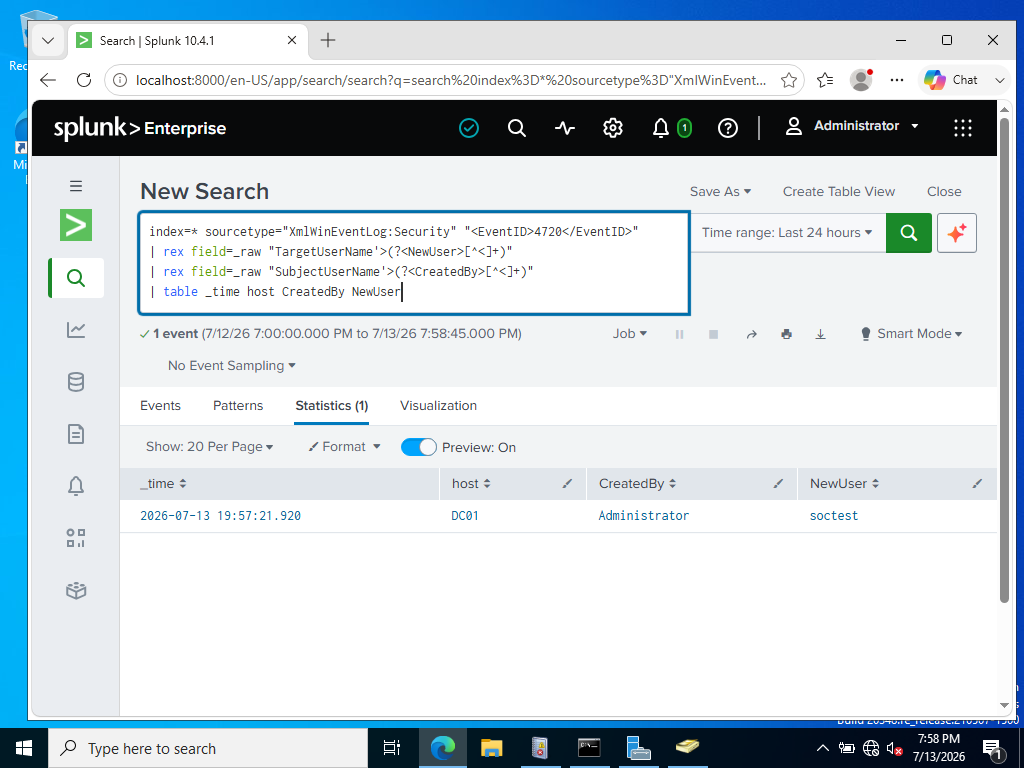Click the browser address bar
The width and height of the screenshot is (1024, 768).
451,80
